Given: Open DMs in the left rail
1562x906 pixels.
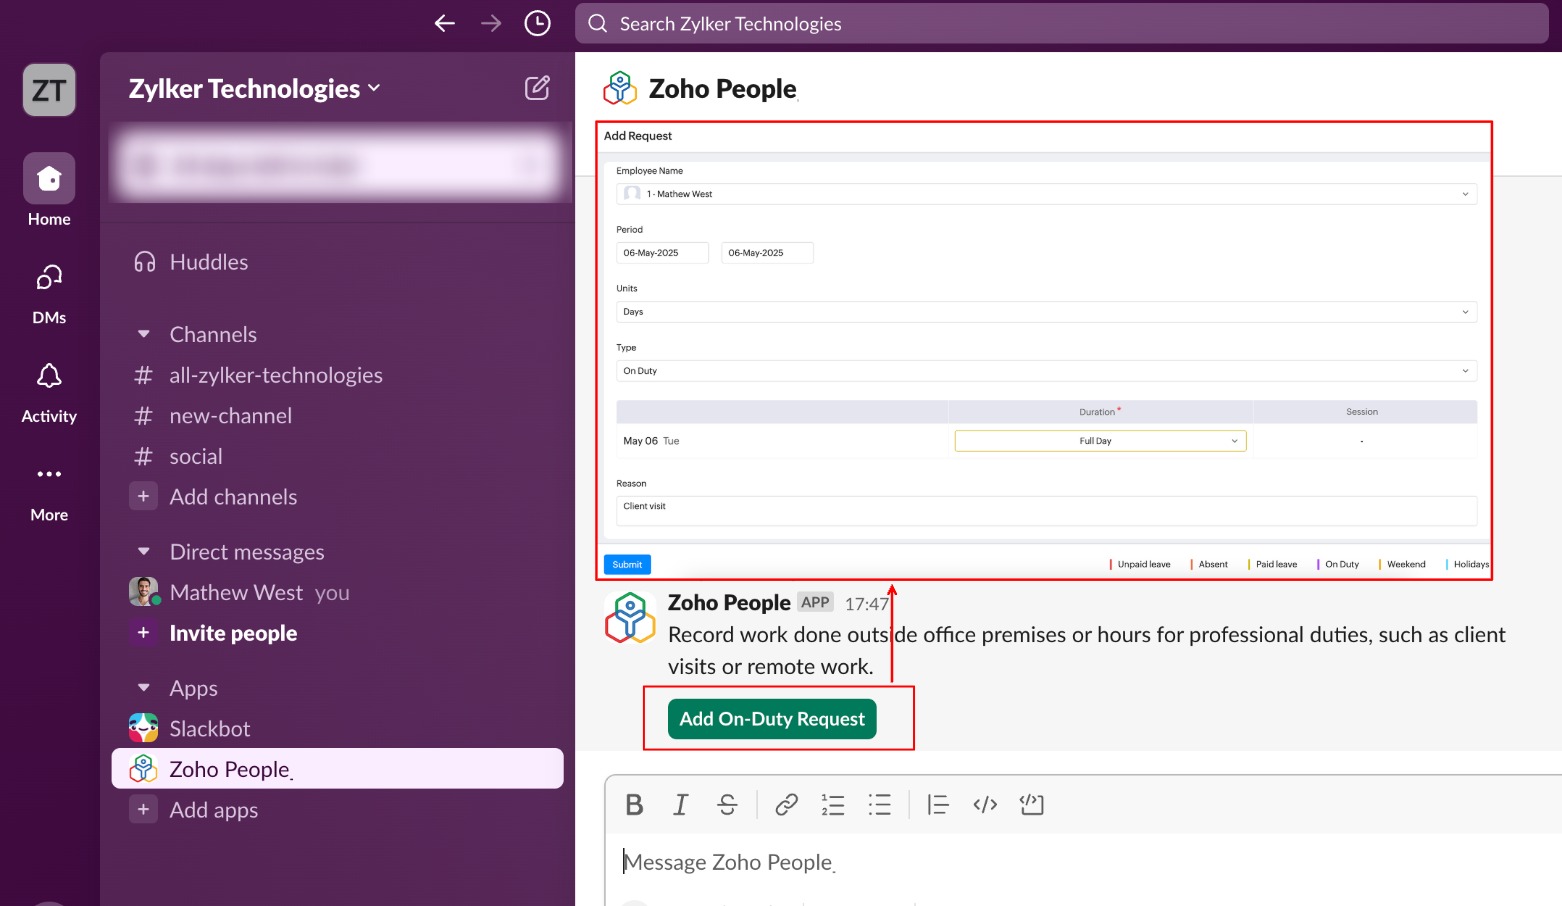Looking at the screenshot, I should click(49, 295).
